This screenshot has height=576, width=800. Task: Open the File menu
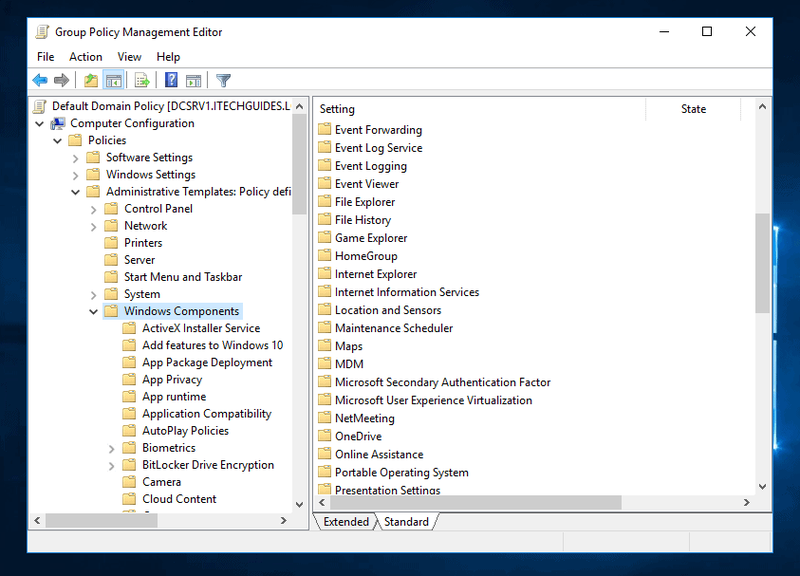[x=45, y=57]
